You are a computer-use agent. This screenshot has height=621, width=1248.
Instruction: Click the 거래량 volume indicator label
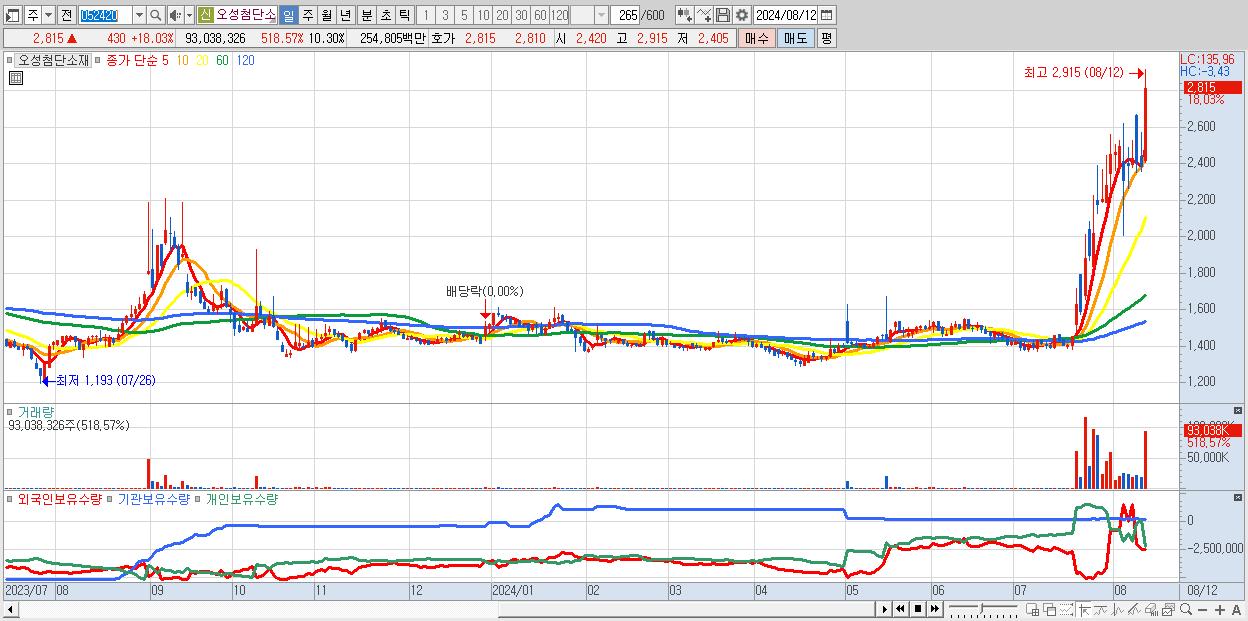click(36, 412)
